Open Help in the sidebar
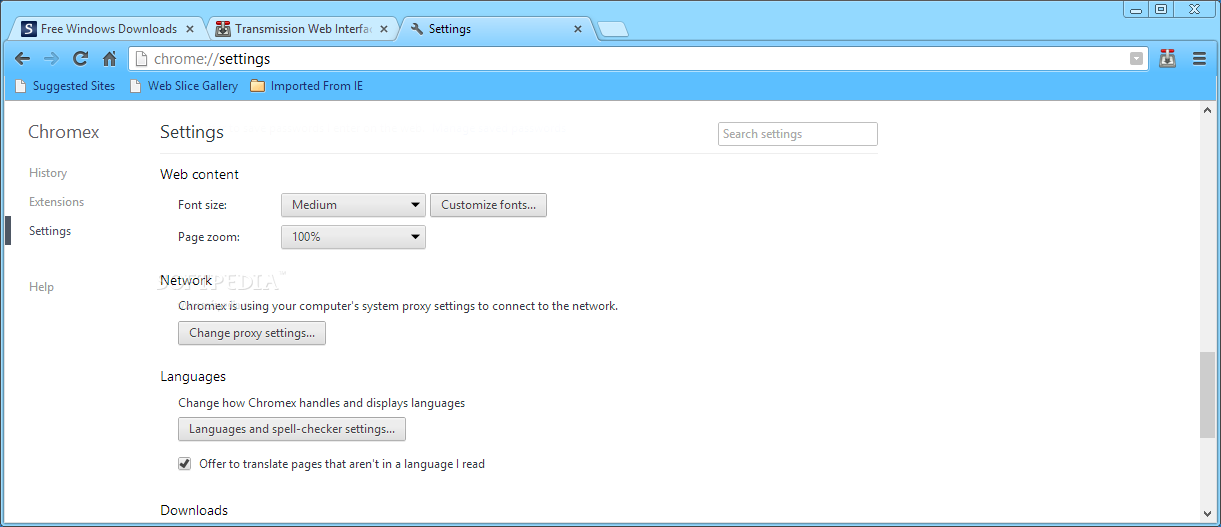Image resolution: width=1221 pixels, height=527 pixels. (41, 287)
